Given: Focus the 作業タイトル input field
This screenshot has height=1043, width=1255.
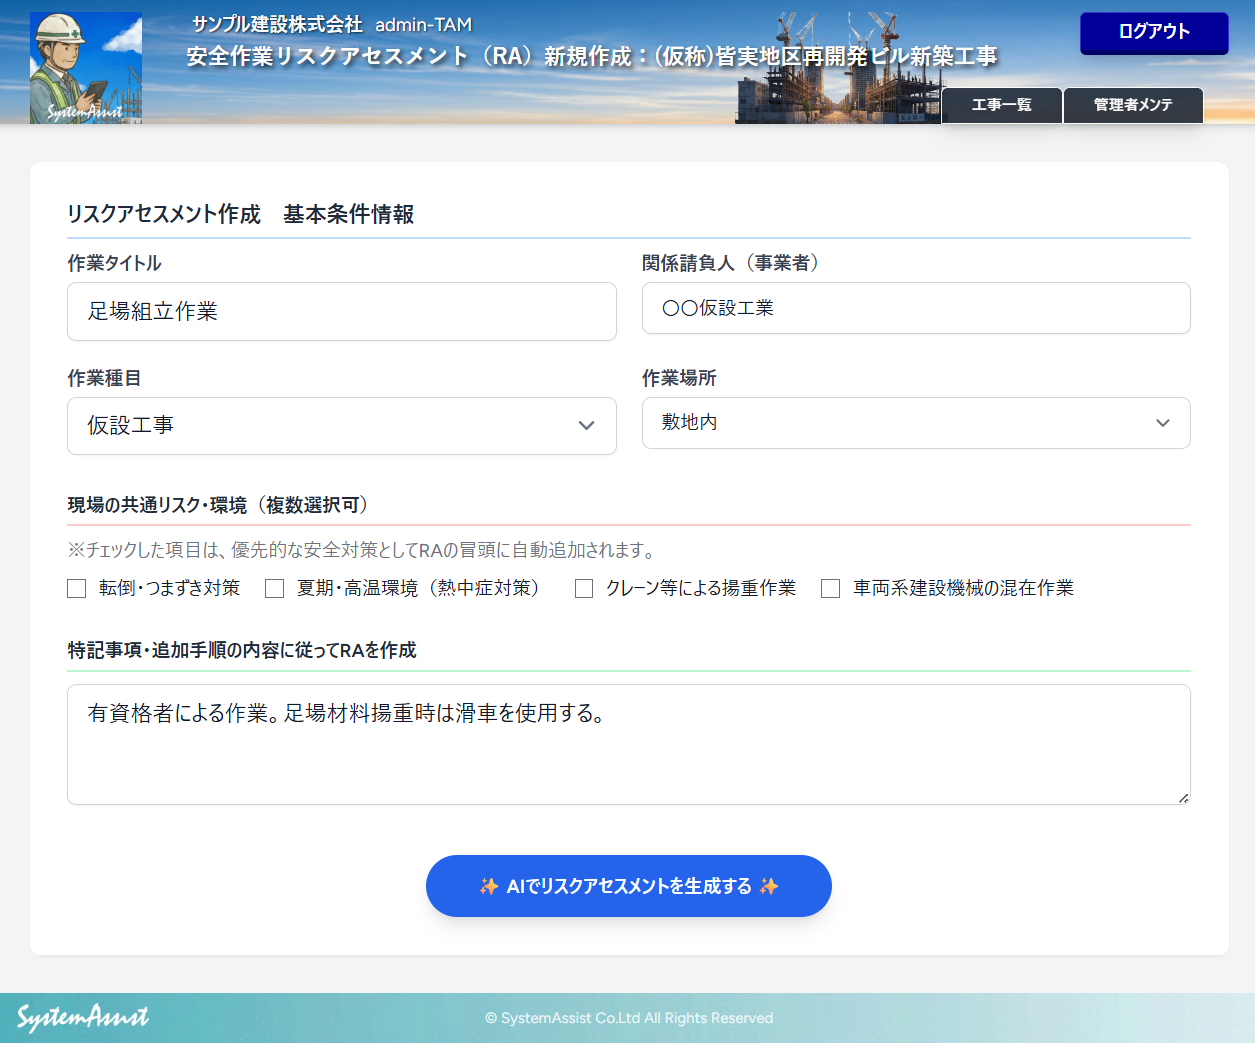Looking at the screenshot, I should click(x=341, y=311).
